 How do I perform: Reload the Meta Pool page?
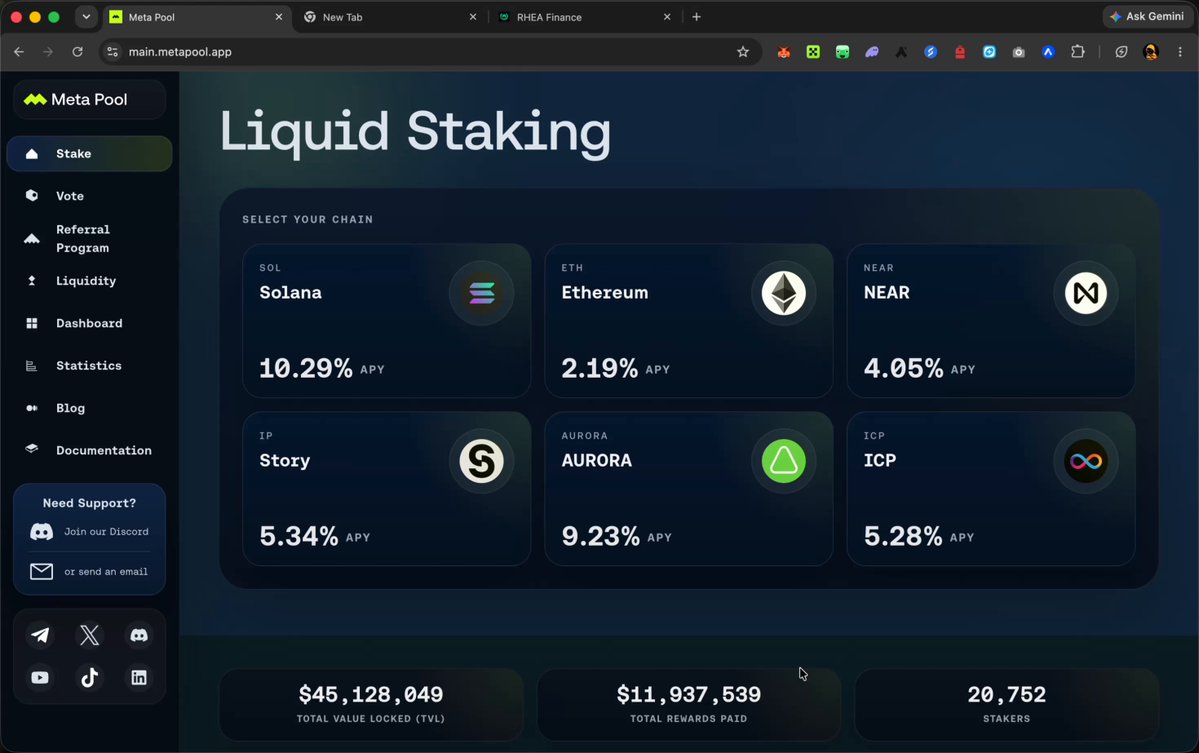coord(77,52)
